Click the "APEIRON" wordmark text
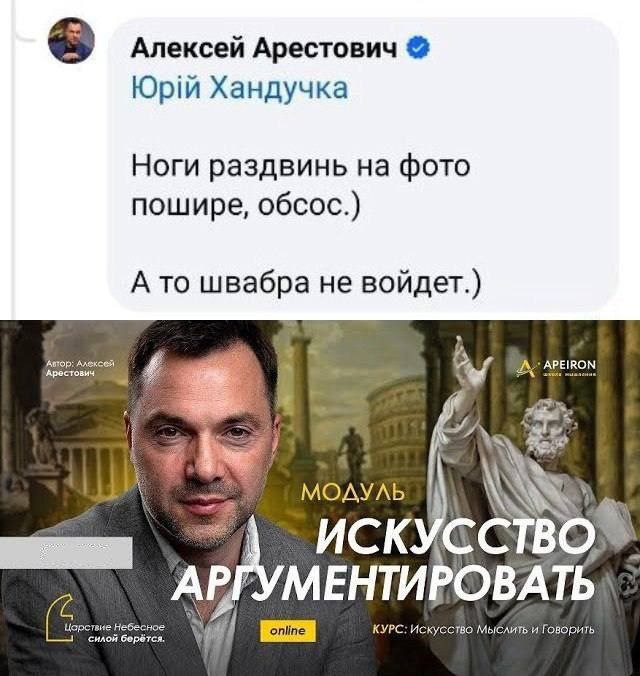Image resolution: width=640 pixels, height=676 pixels. (569, 366)
